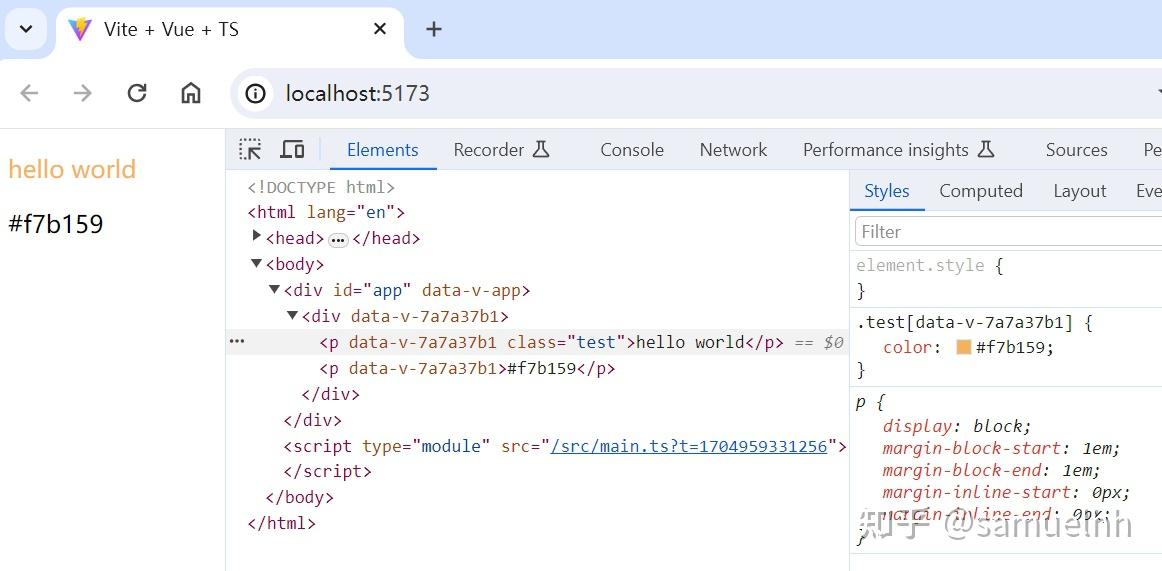Go to browser home page
The image size is (1162, 571).
(190, 93)
